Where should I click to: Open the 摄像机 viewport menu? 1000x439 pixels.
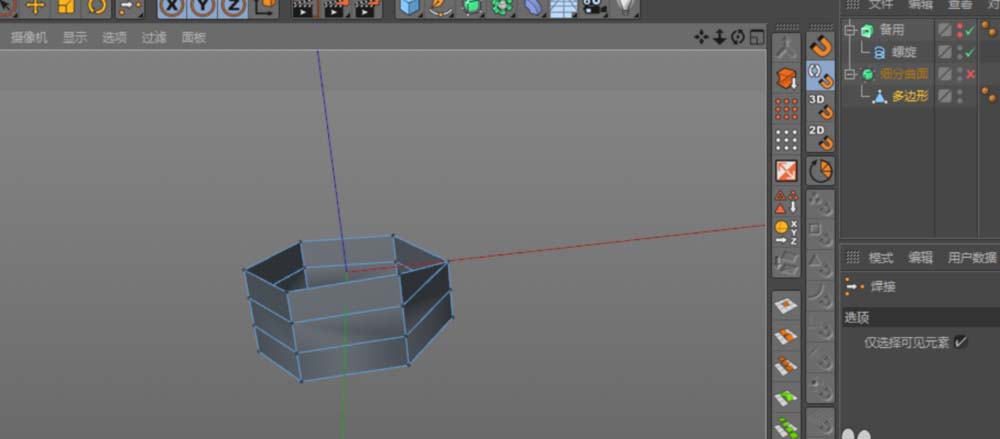pyautogui.click(x=29, y=38)
